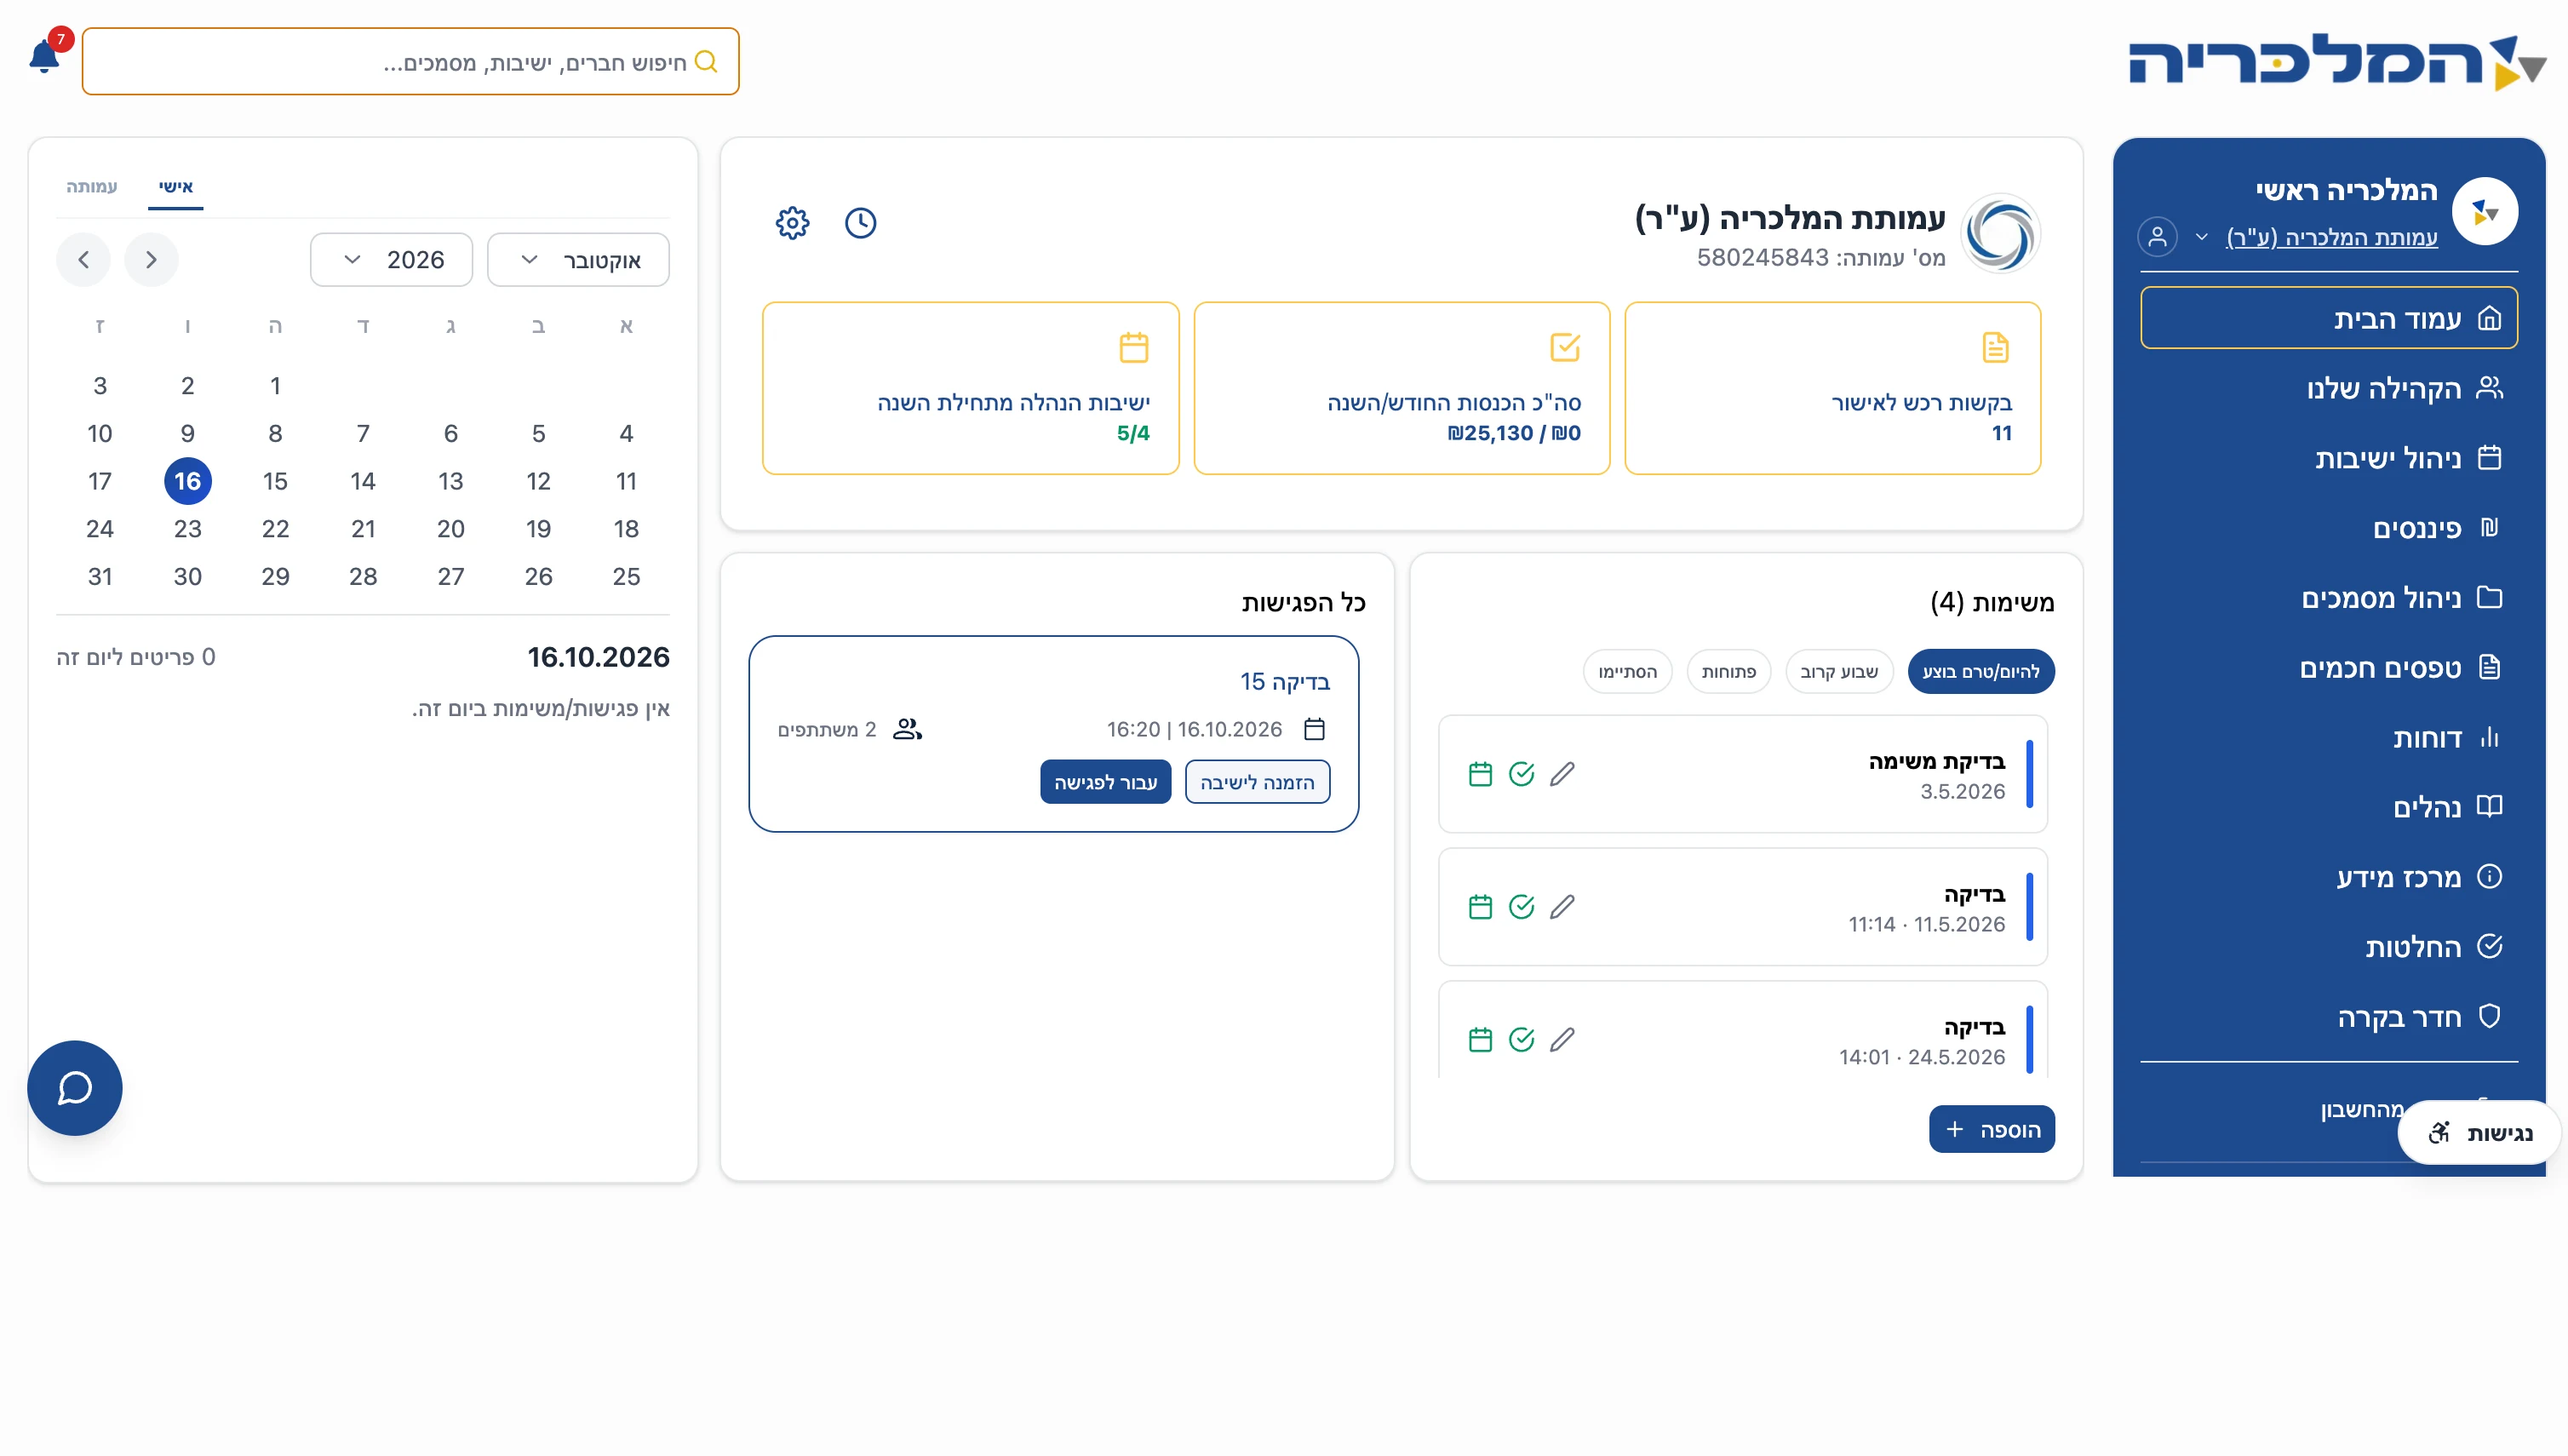Go to next month with right chevron
This screenshot has width=2568, height=1456.
coord(151,260)
